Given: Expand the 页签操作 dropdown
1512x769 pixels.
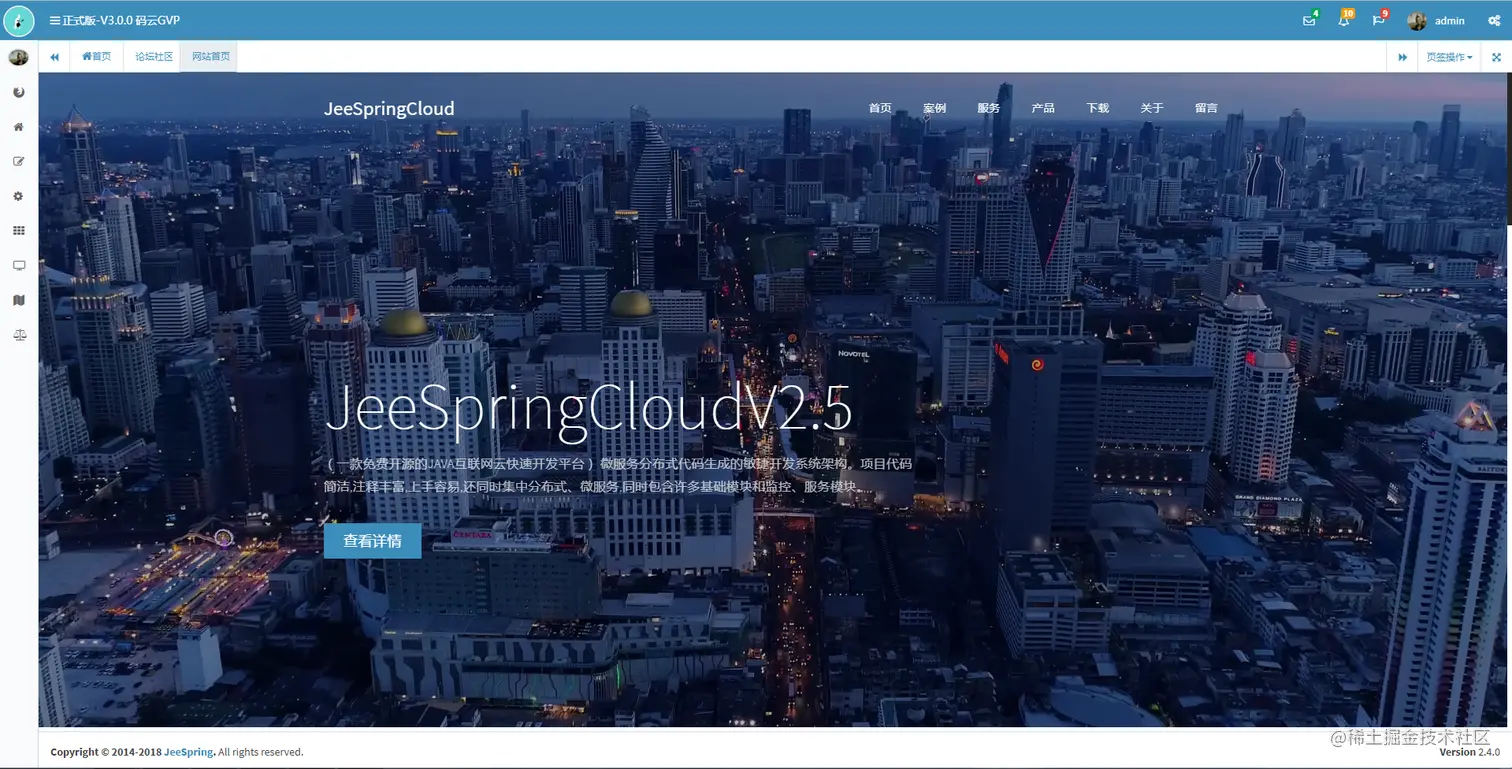Looking at the screenshot, I should point(1449,57).
